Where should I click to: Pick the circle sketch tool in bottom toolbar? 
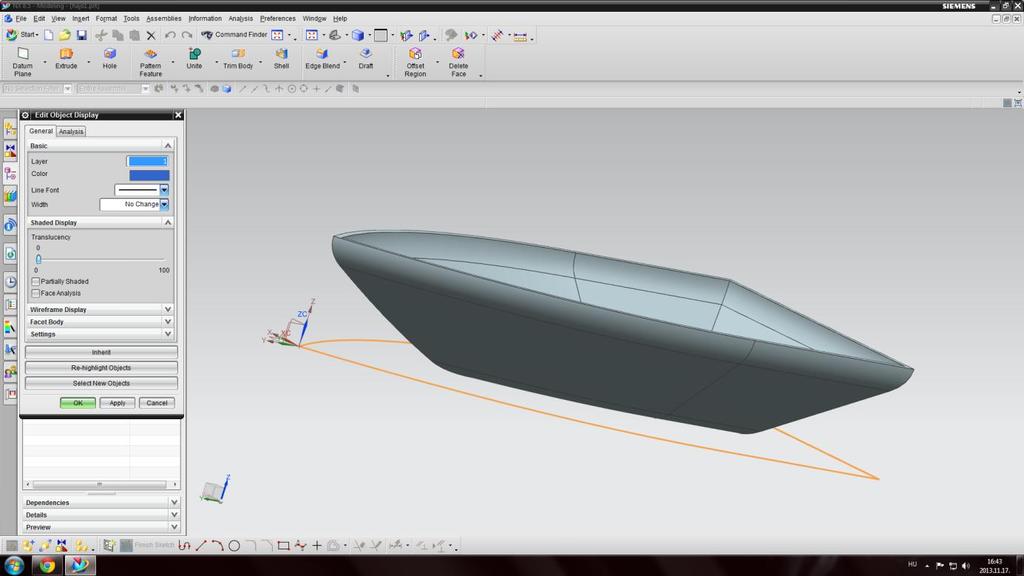[x=234, y=545]
